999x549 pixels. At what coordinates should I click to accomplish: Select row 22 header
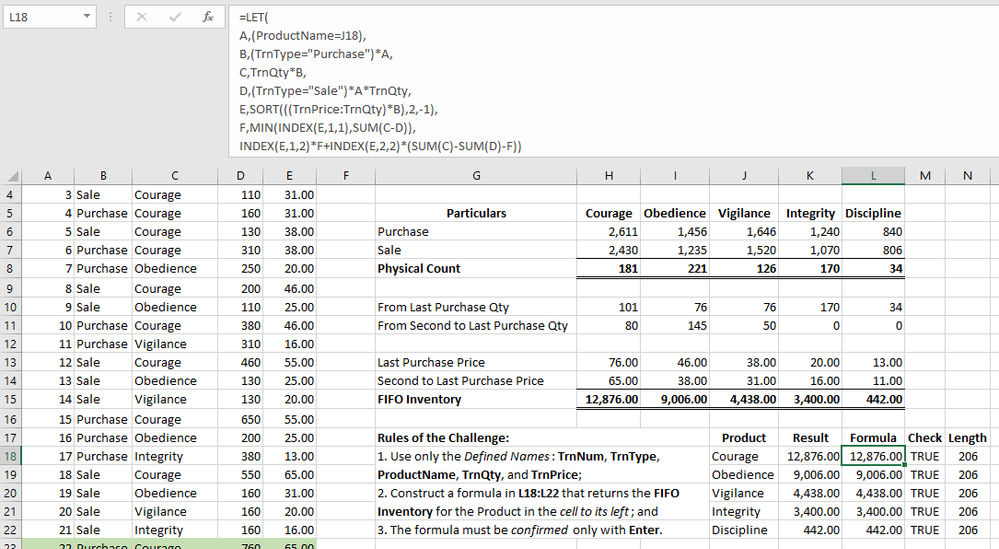(10, 530)
